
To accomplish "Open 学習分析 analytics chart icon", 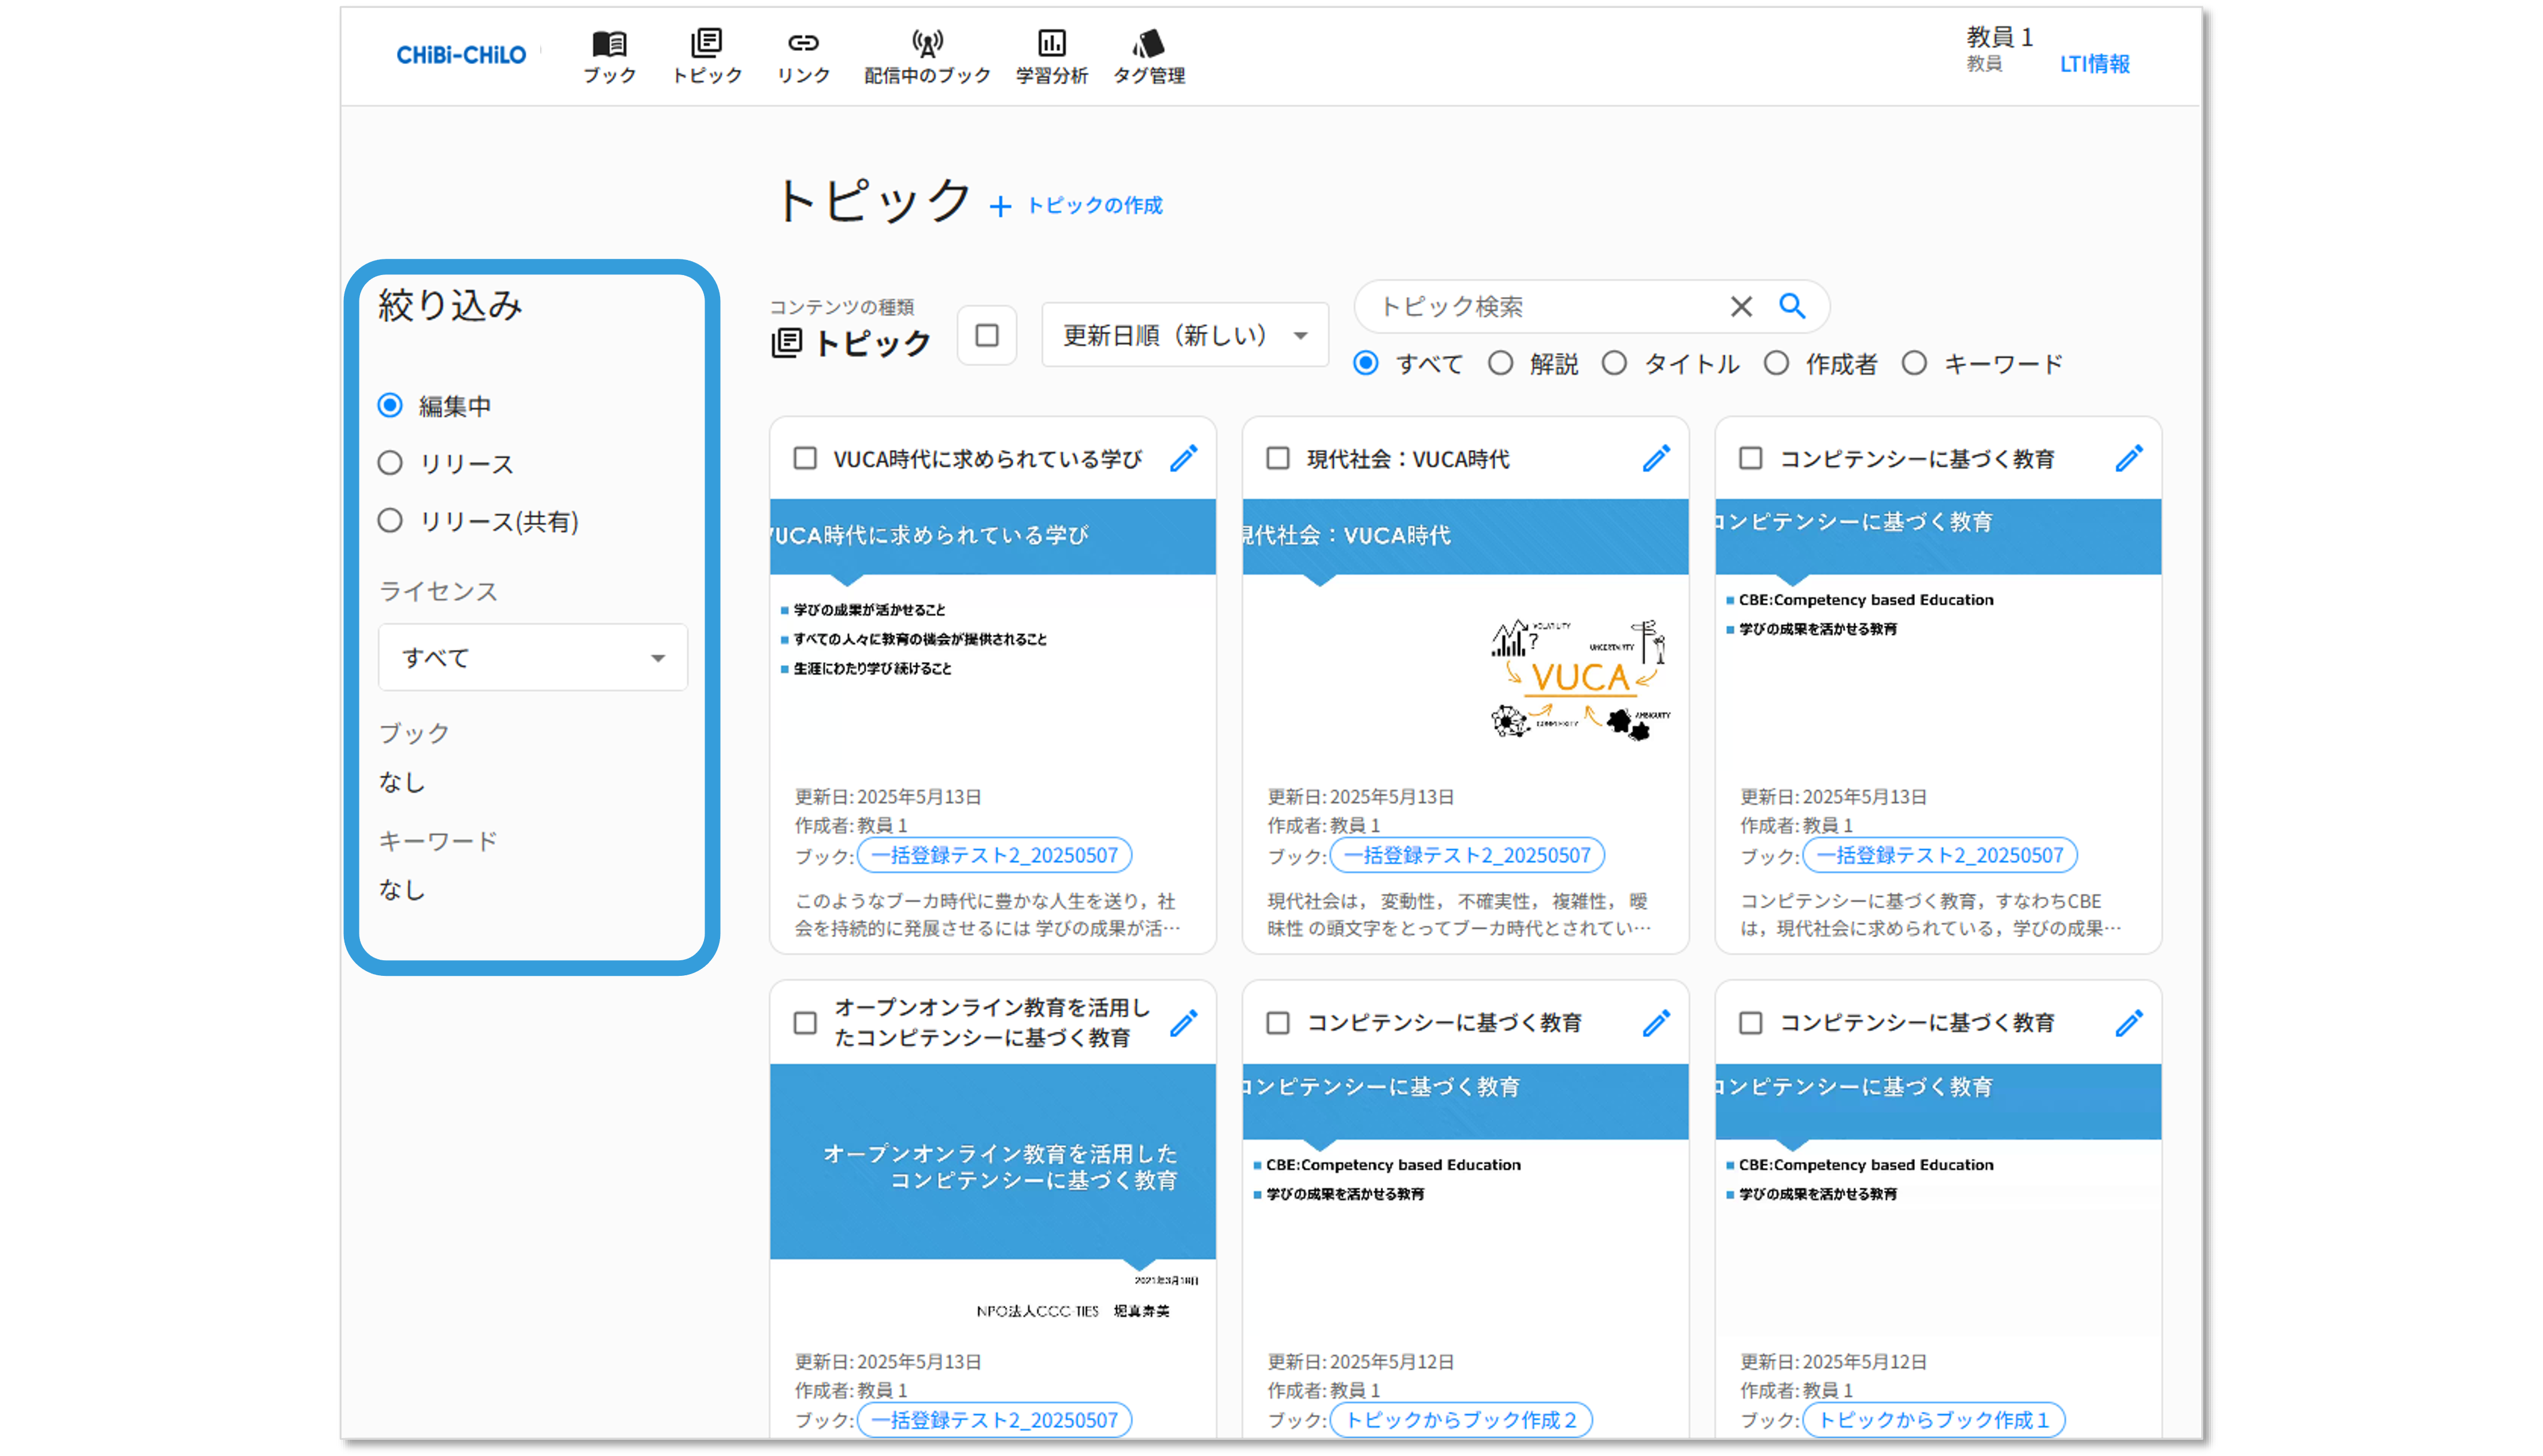I will tap(1051, 44).
